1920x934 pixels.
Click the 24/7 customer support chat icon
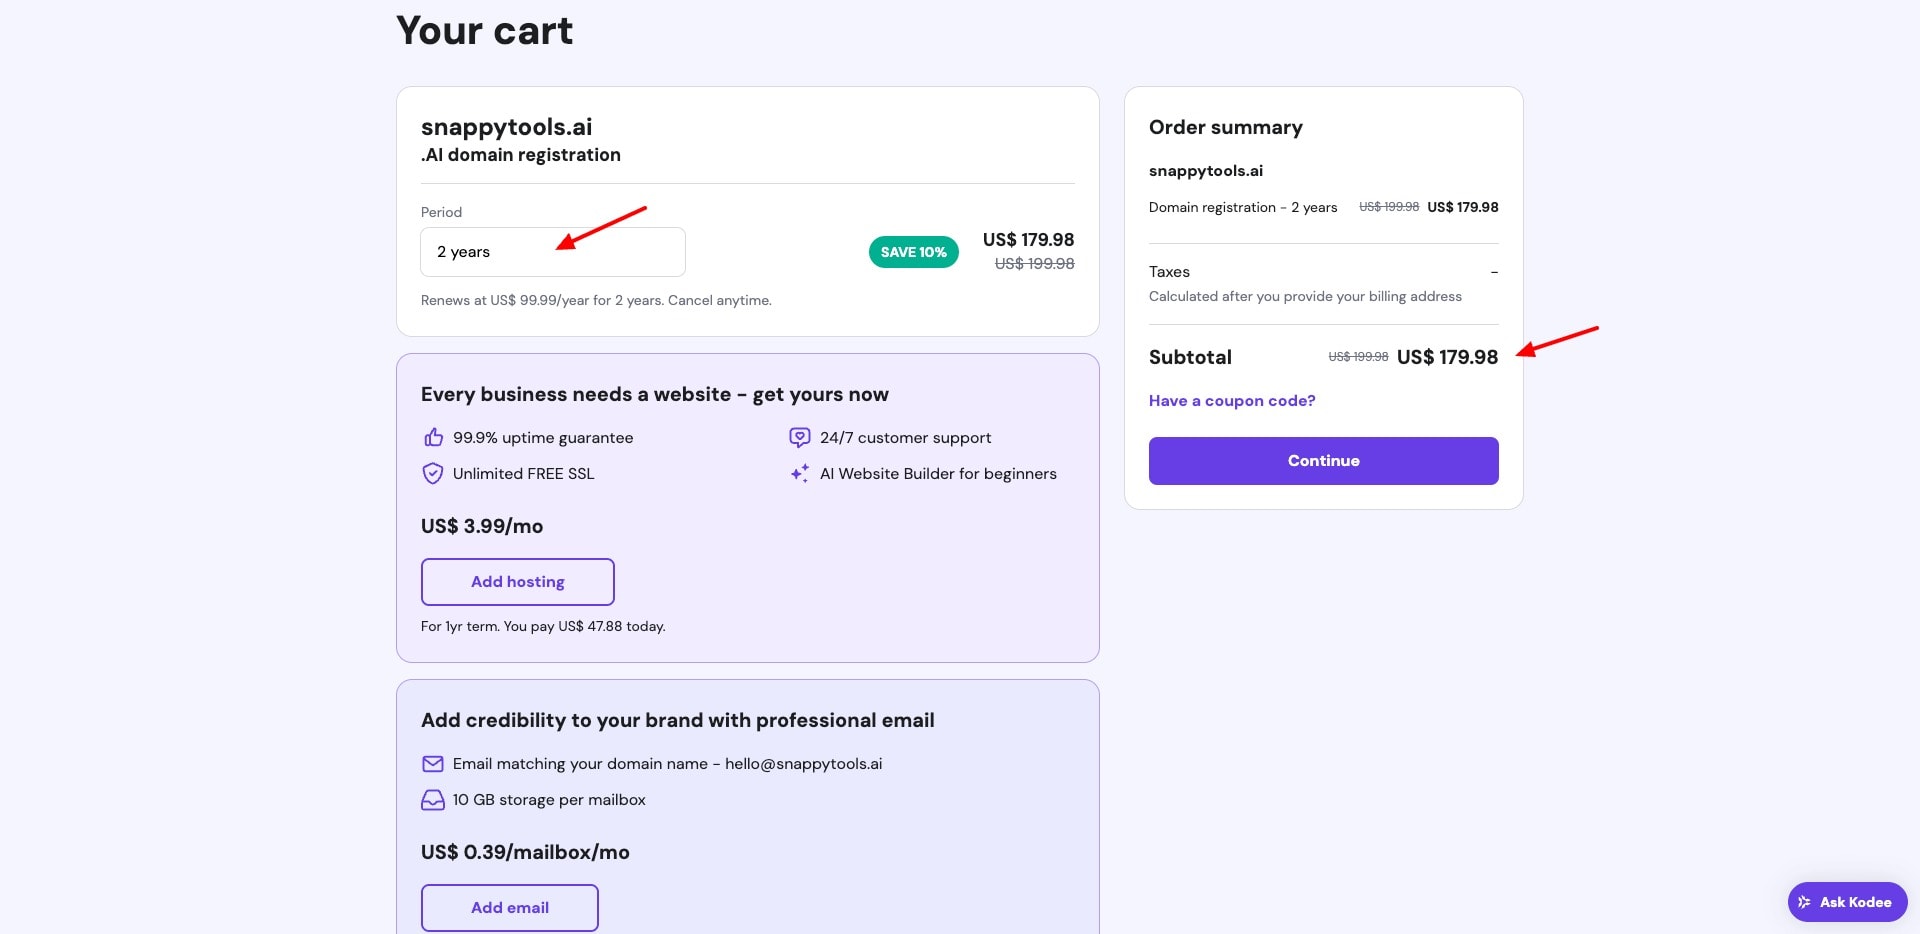tap(800, 438)
